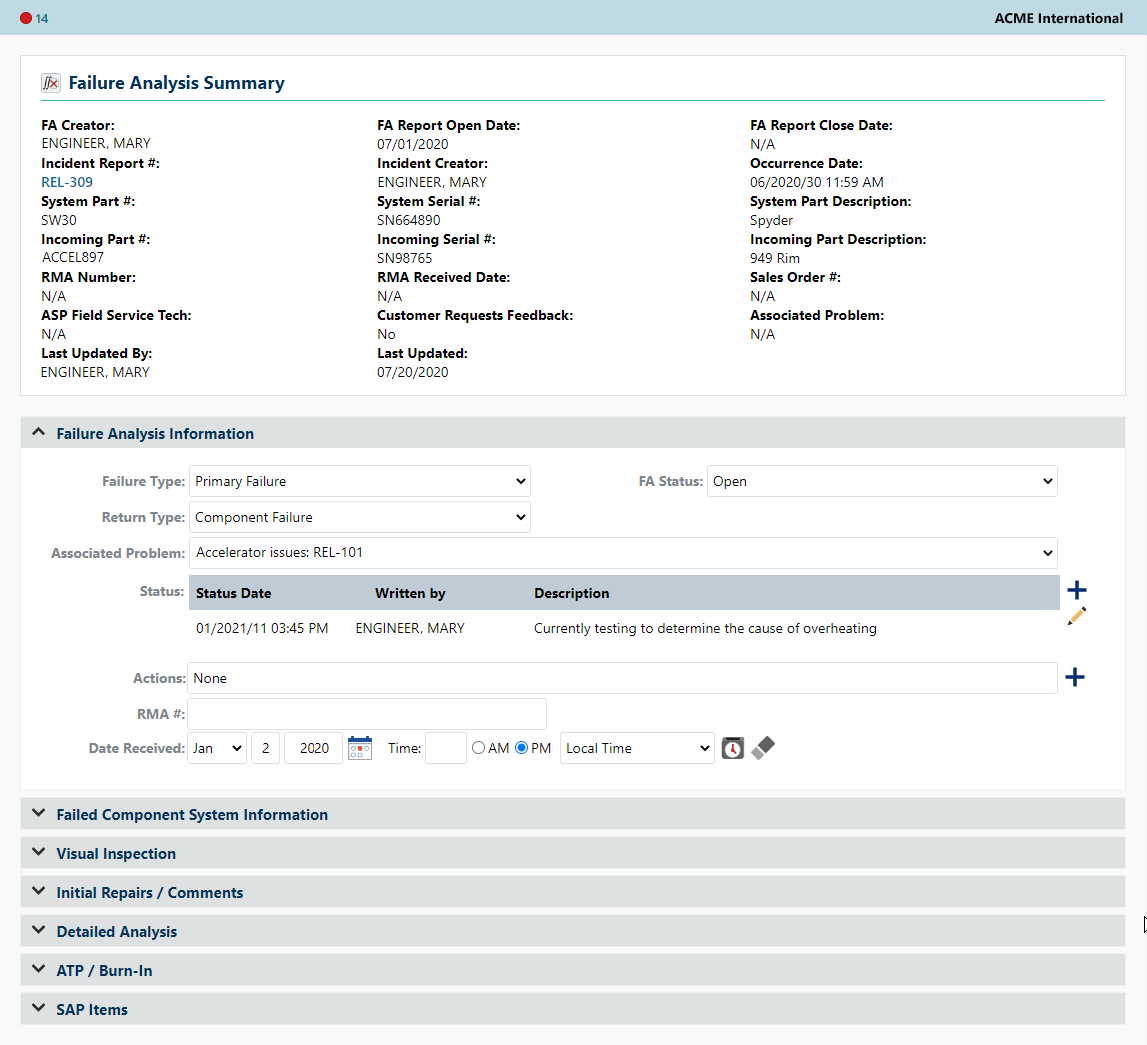Screen dimensions: 1147x1045
Task: Clear date received with the eraser icon
Action: (x=763, y=747)
